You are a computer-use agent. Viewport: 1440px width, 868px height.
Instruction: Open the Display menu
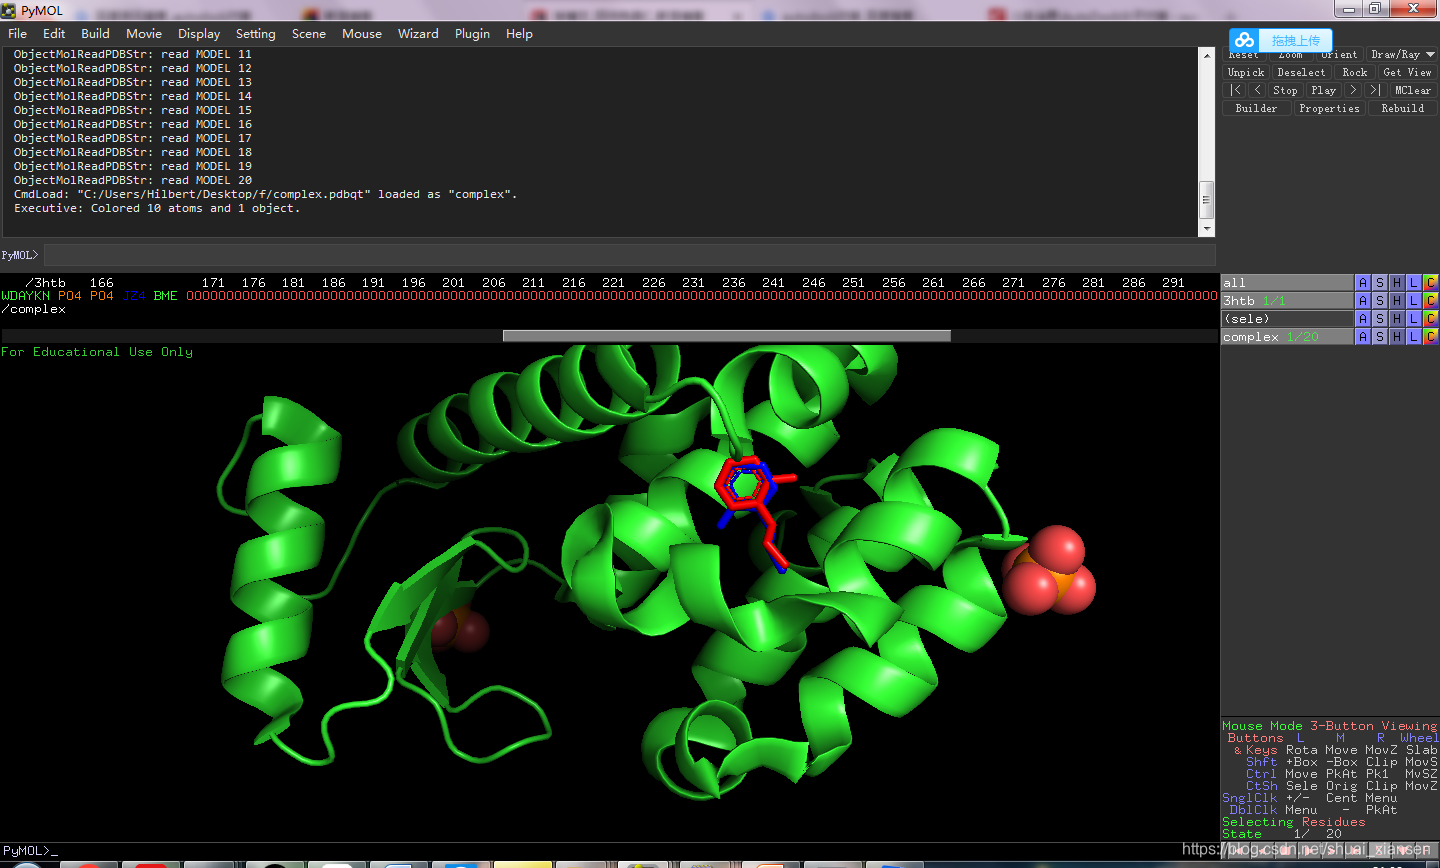pyautogui.click(x=199, y=33)
